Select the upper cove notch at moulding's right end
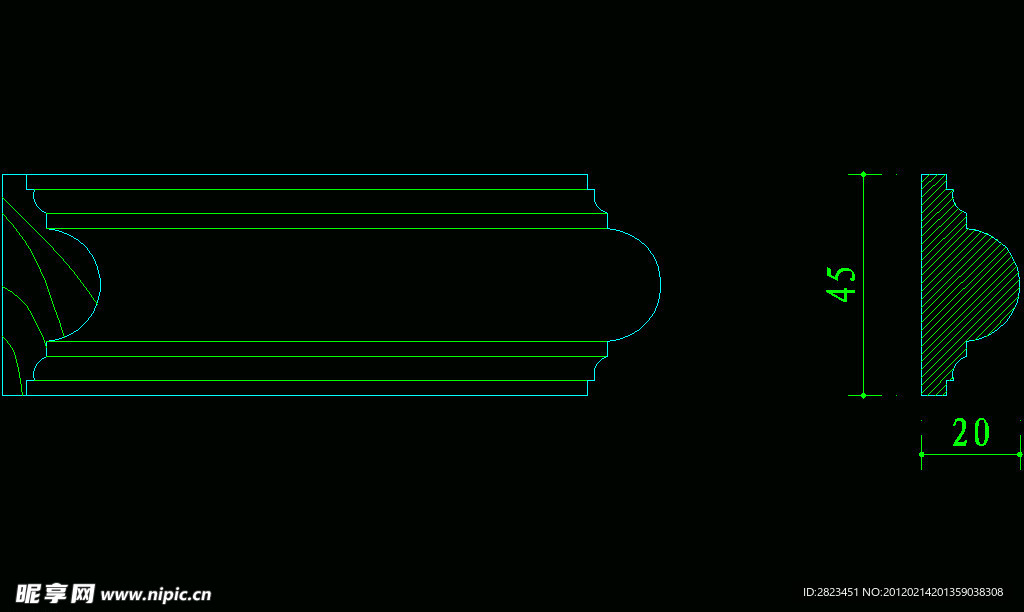Viewport: 1024px width, 612px height. tap(598, 204)
